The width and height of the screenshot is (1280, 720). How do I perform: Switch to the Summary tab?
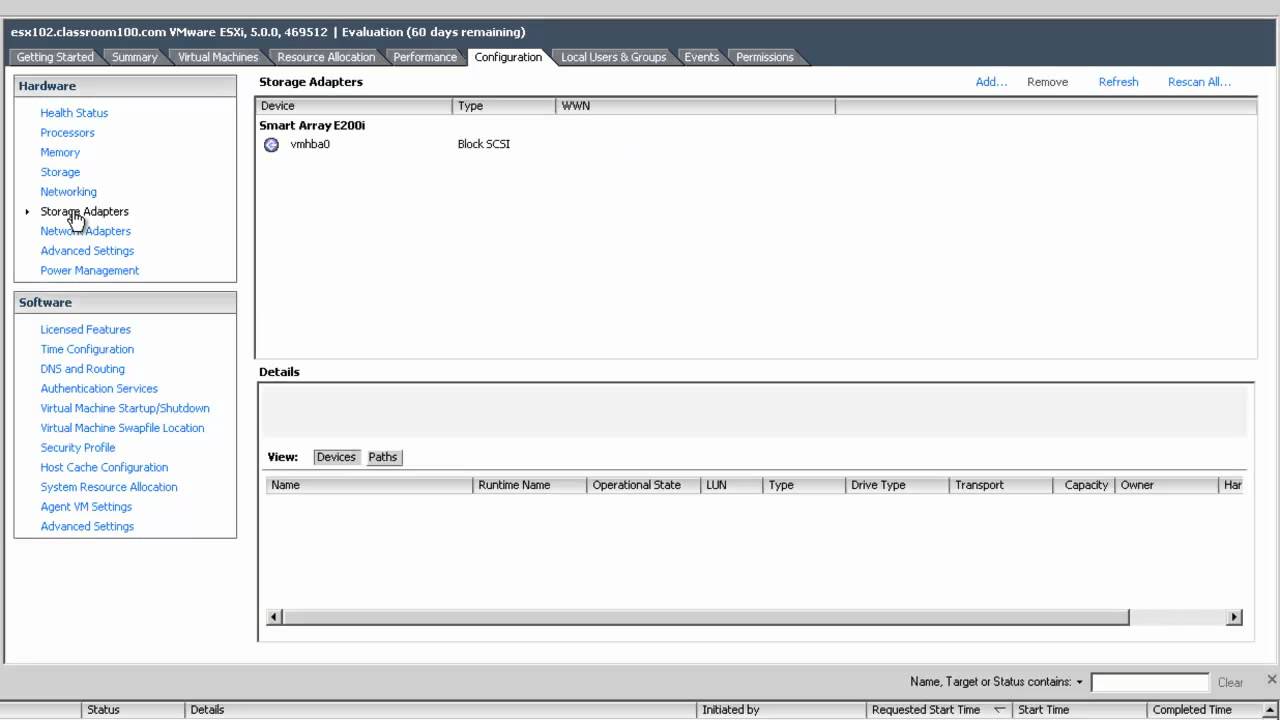134,57
